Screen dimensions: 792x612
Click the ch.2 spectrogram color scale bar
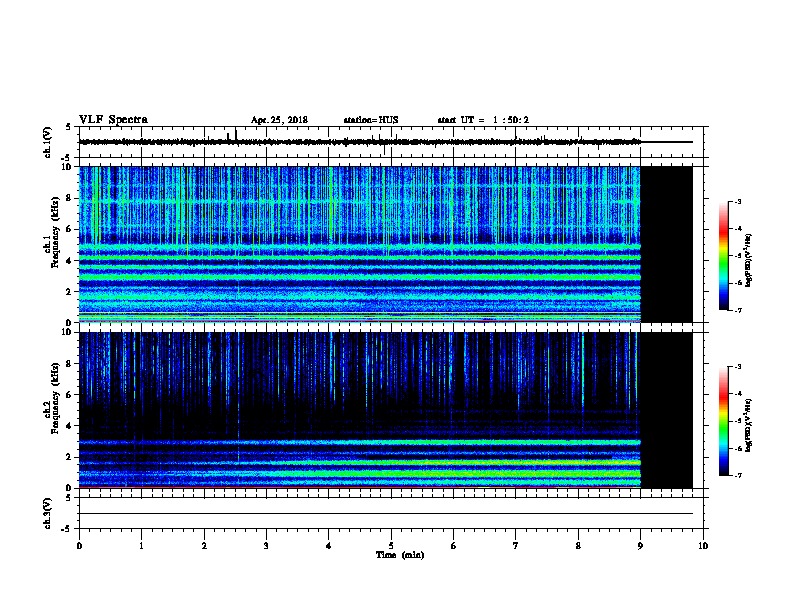724,421
